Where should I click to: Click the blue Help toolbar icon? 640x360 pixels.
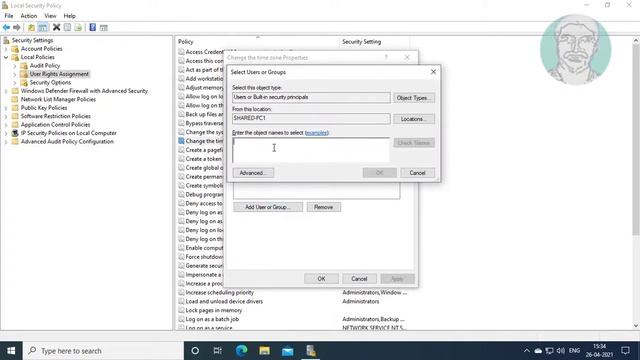pyautogui.click(x=93, y=27)
